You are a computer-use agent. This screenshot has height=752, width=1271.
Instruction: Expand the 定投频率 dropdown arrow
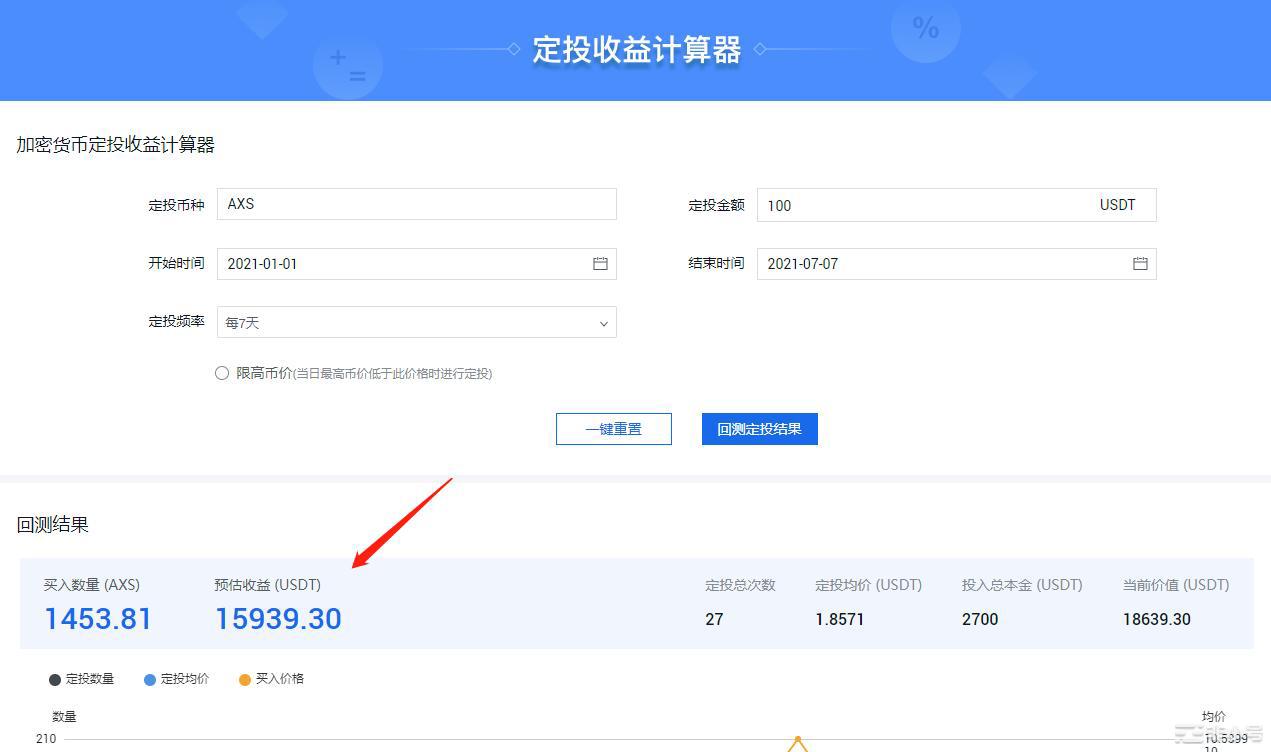coord(603,324)
